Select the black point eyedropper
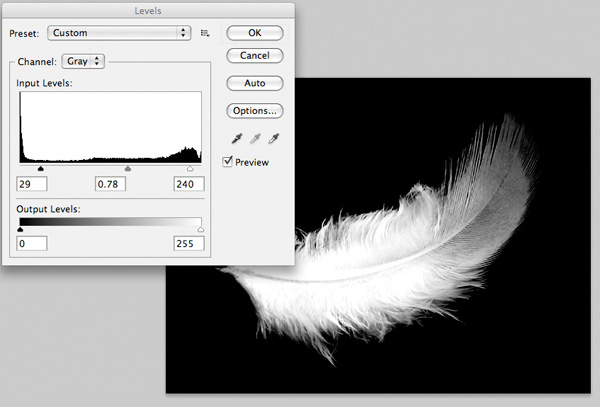 [236, 139]
